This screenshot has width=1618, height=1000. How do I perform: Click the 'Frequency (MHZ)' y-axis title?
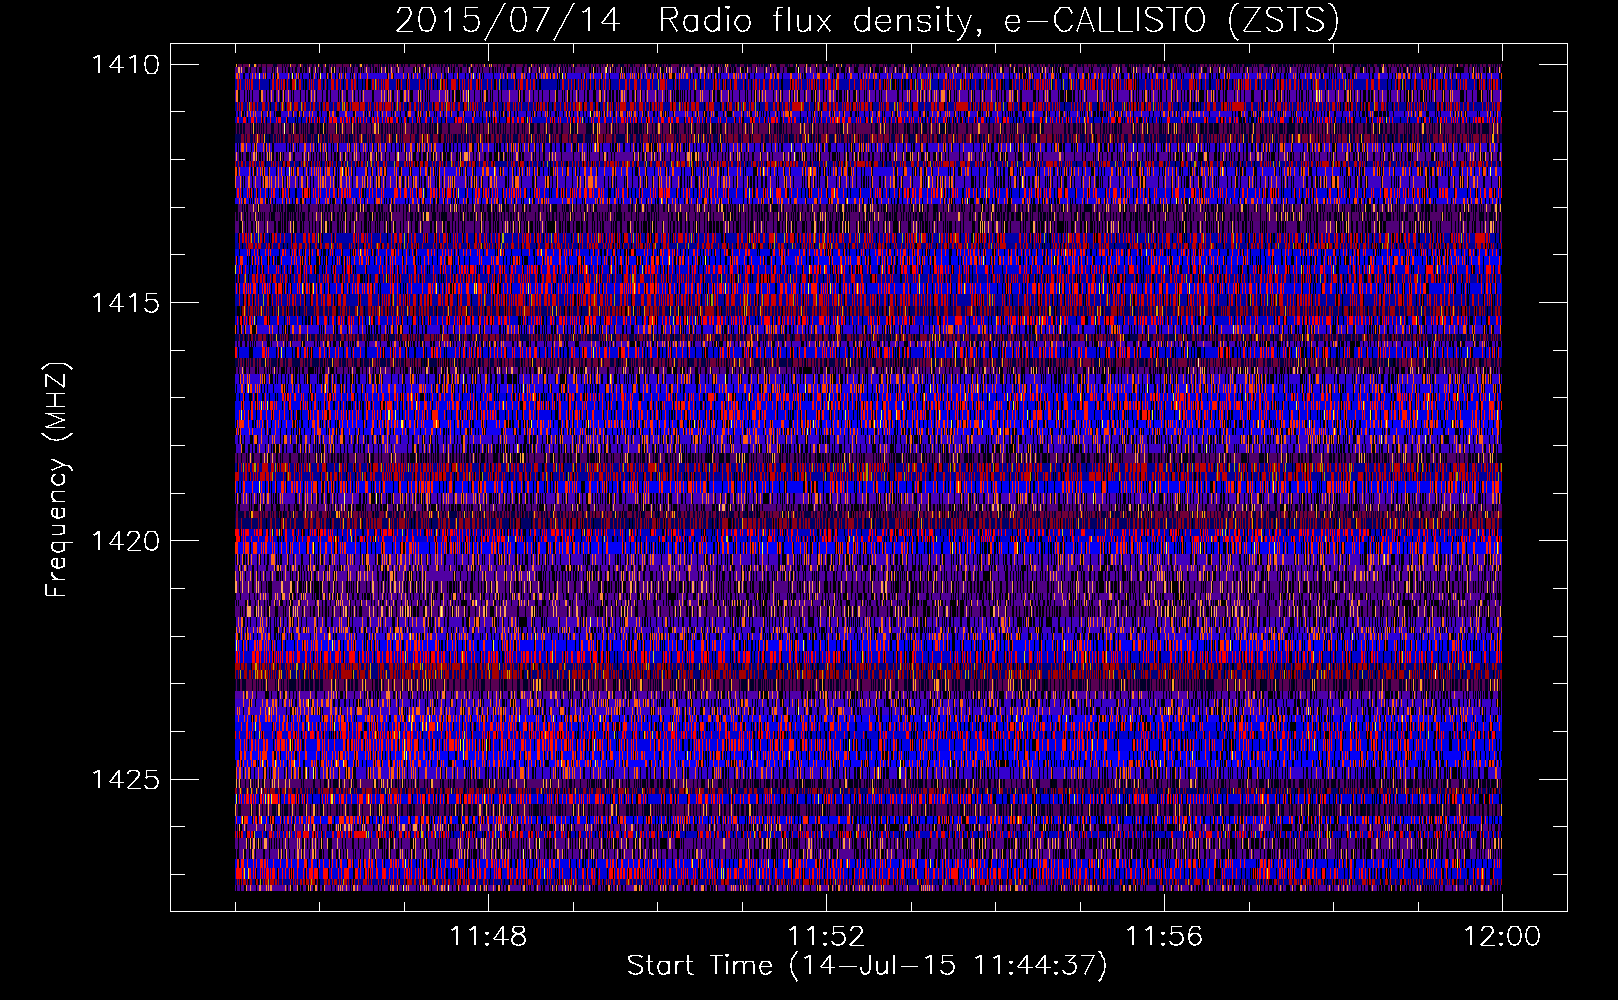click(x=57, y=480)
